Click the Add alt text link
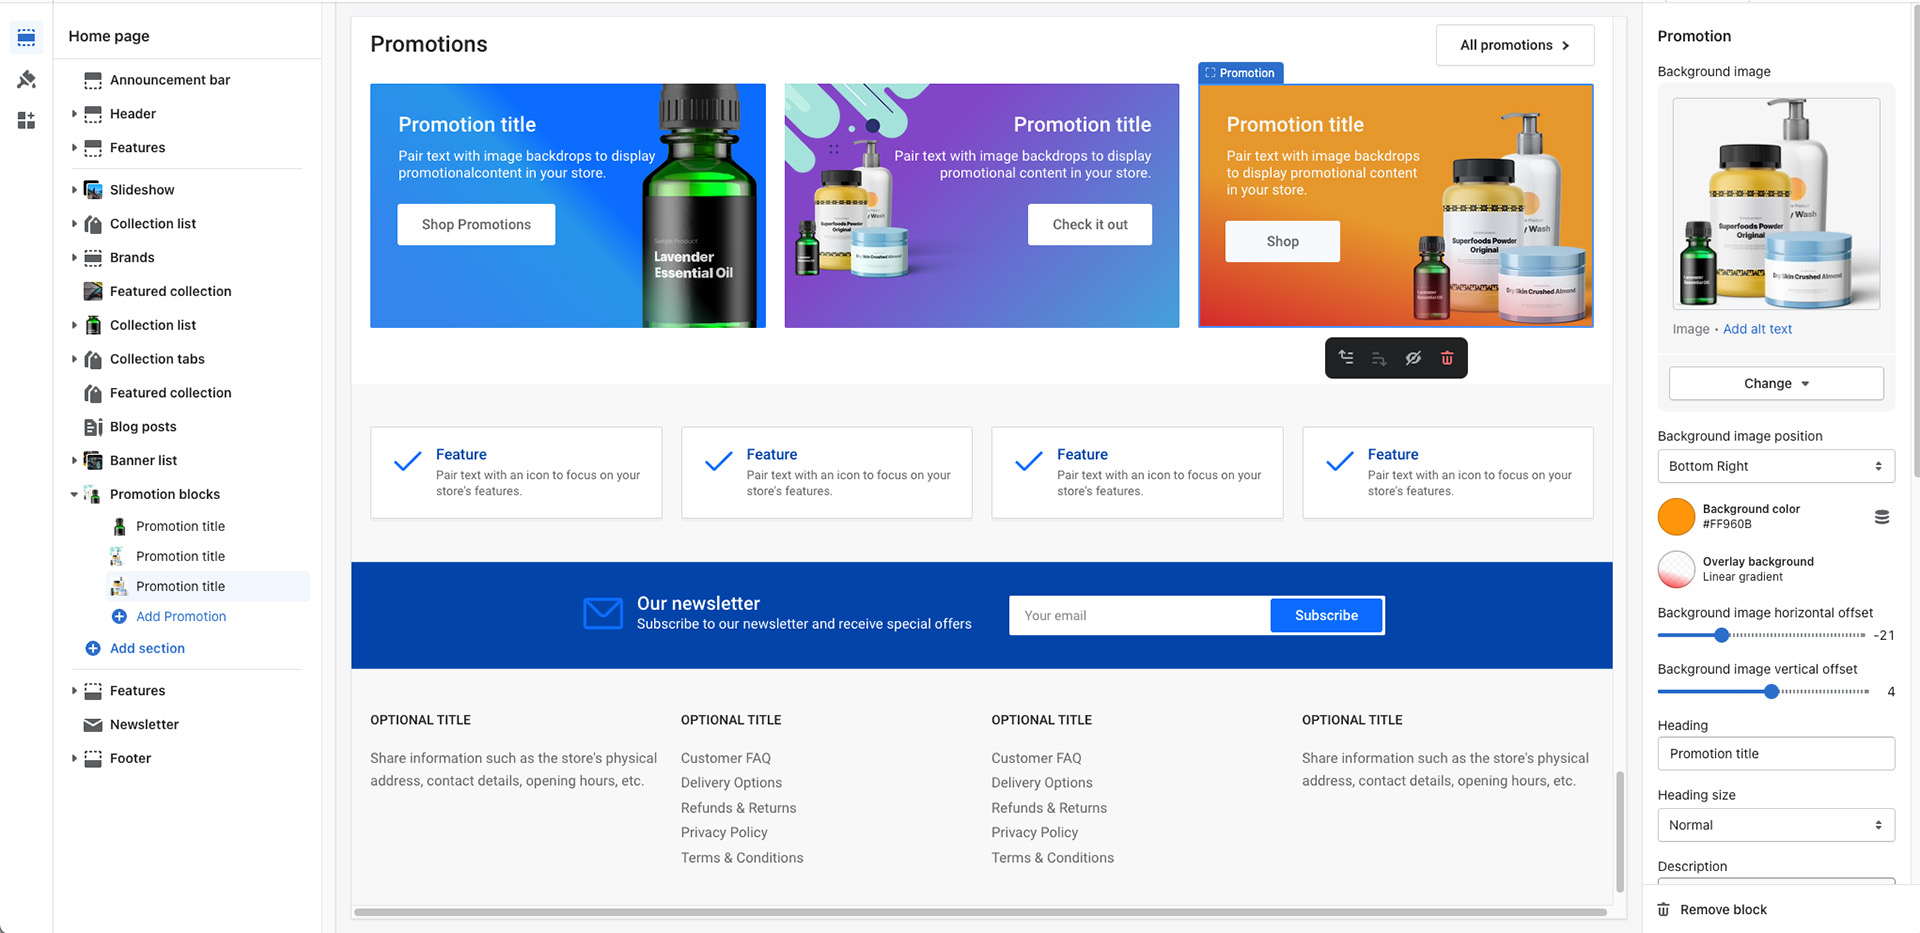Viewport: 1920px width, 933px height. coord(1757,329)
